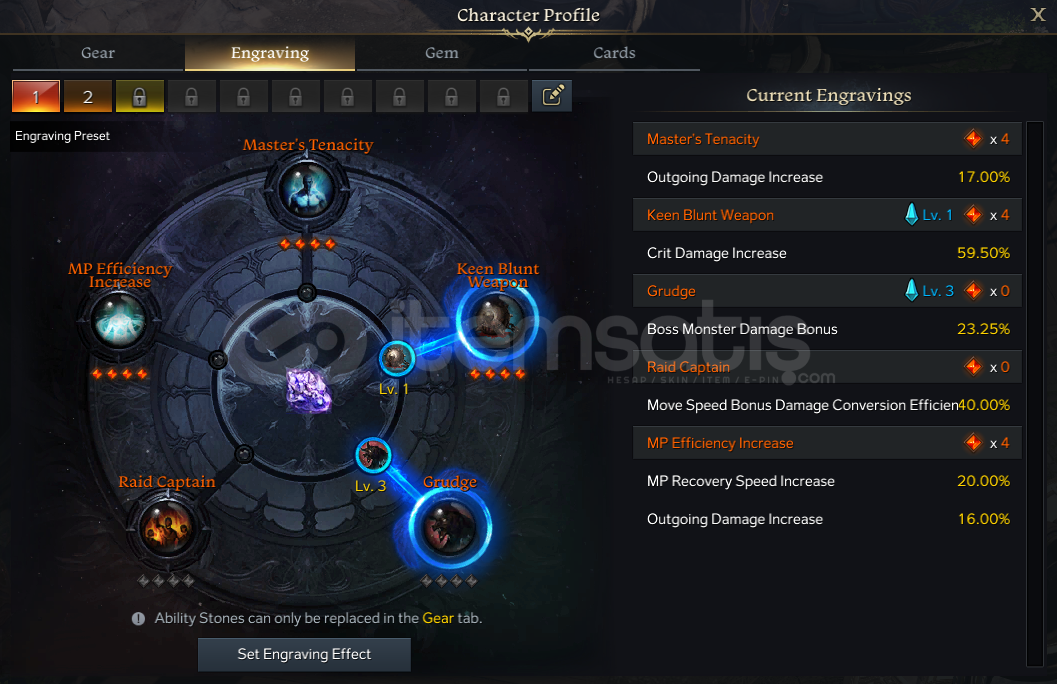The image size is (1057, 684).
Task: Click the Current Engravings list scrollbar
Action: pos(1034,394)
